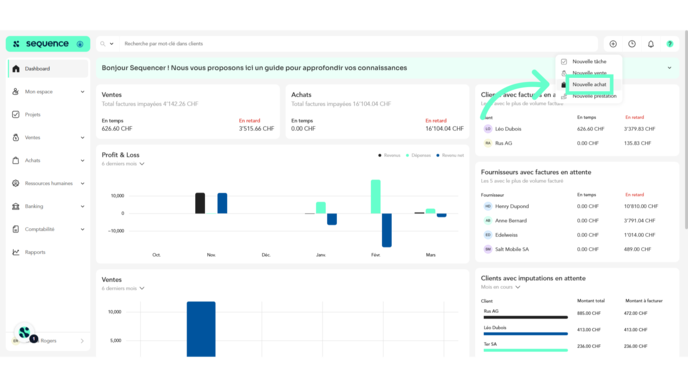
Task: Click the floating Sequence chat bubble icon
Action: [x=25, y=333]
